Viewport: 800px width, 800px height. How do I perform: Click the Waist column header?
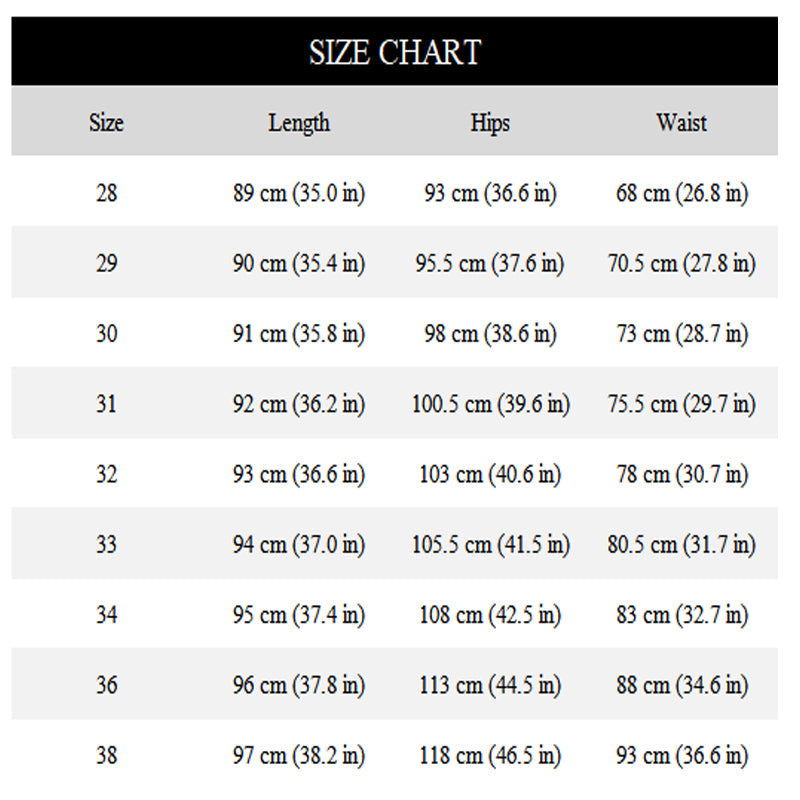tap(681, 123)
